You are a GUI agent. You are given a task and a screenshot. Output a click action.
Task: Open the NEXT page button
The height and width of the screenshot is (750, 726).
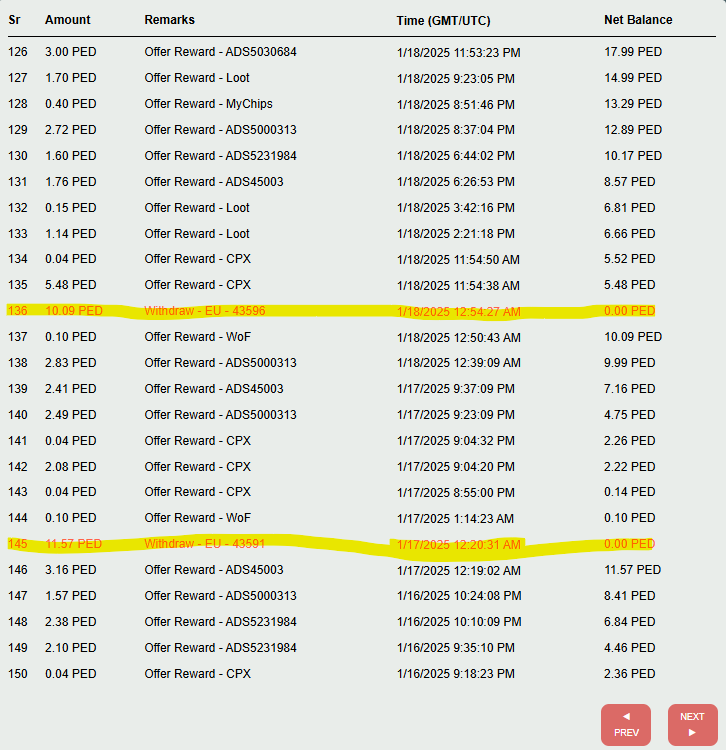pos(693,725)
